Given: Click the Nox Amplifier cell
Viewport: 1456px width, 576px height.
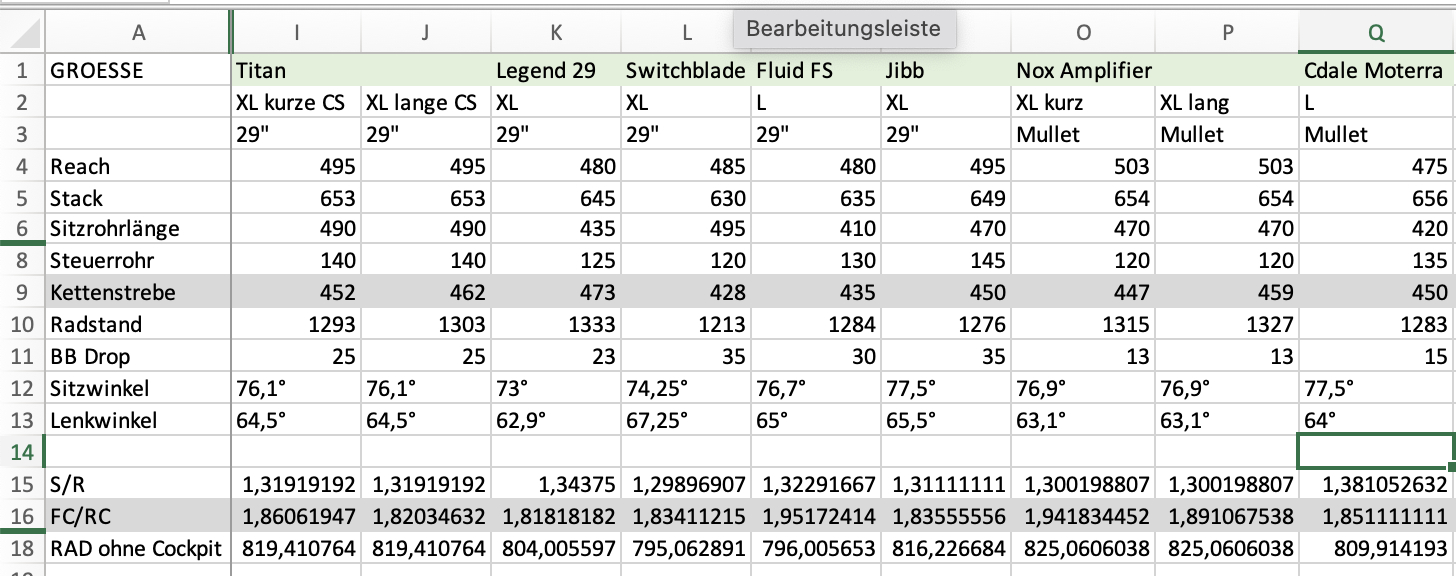Looking at the screenshot, I should pos(1084,70).
